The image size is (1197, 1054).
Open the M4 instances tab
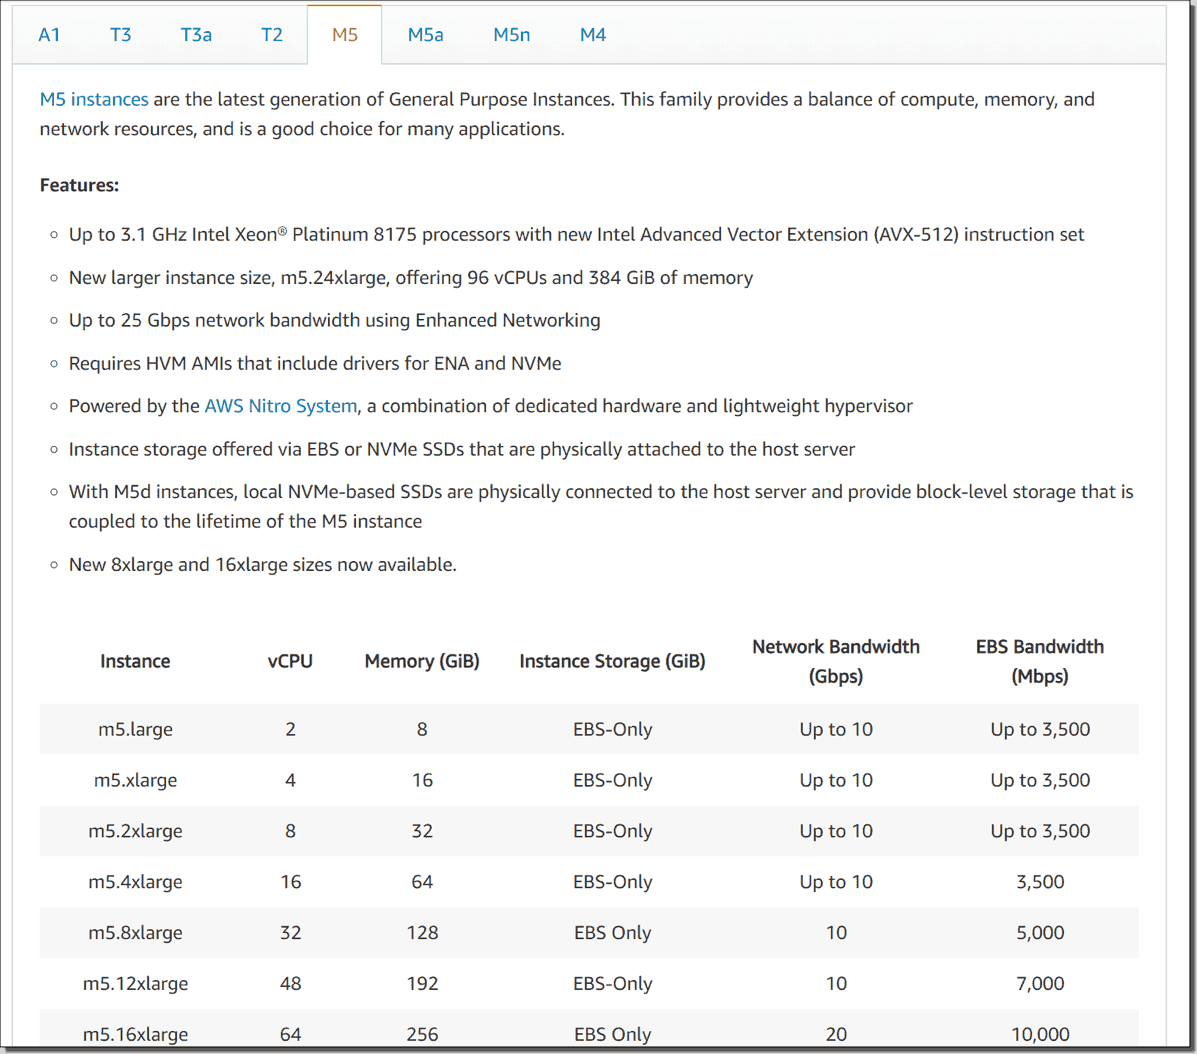coord(592,34)
